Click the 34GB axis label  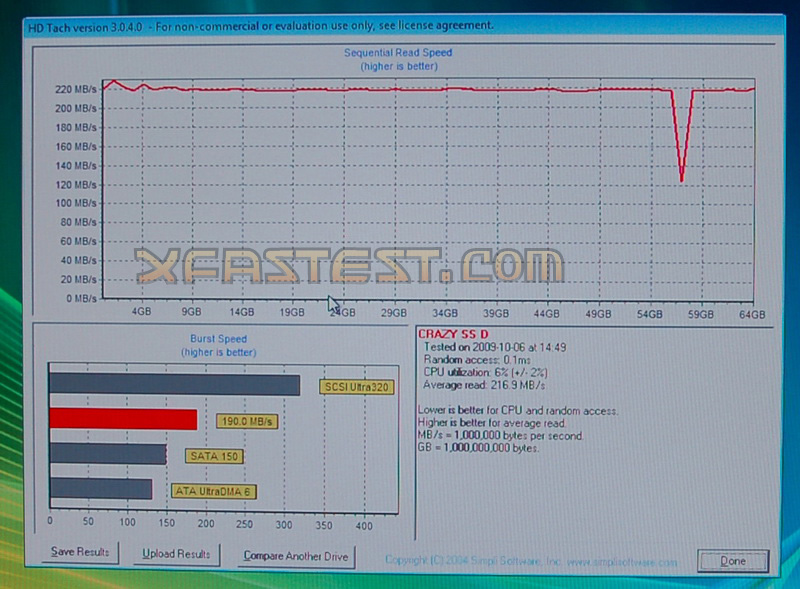click(x=445, y=313)
